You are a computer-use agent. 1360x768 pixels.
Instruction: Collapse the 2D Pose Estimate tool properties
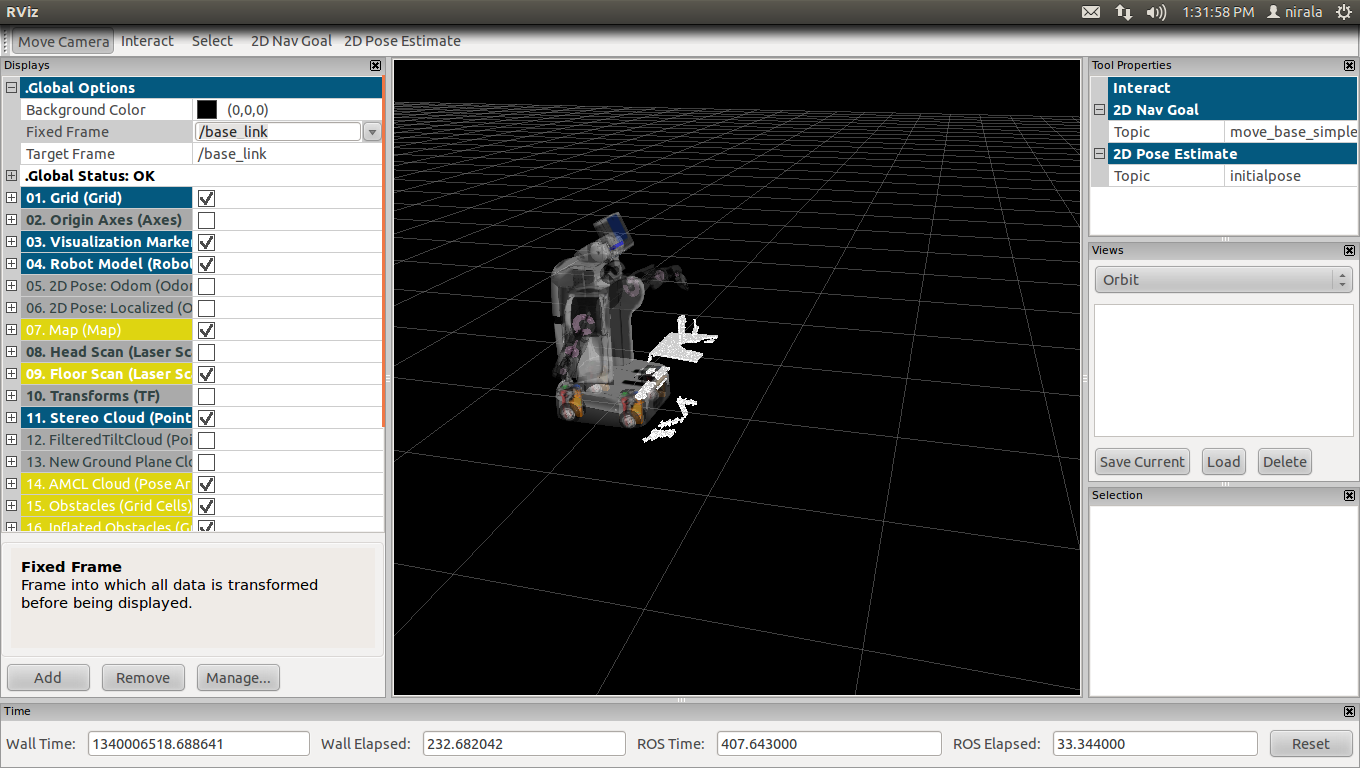click(x=1099, y=154)
